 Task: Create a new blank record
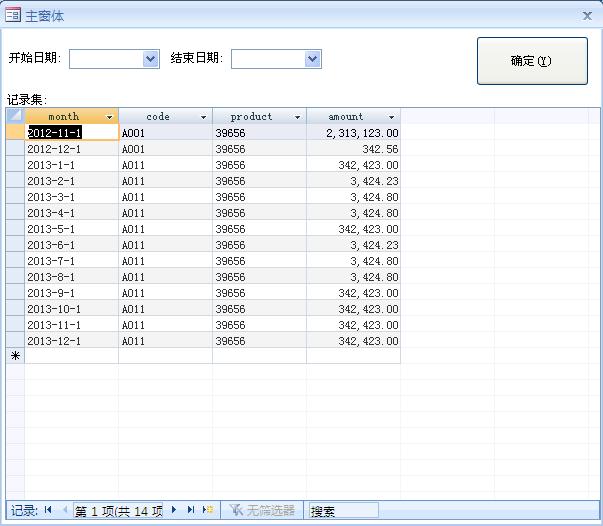coord(207,510)
